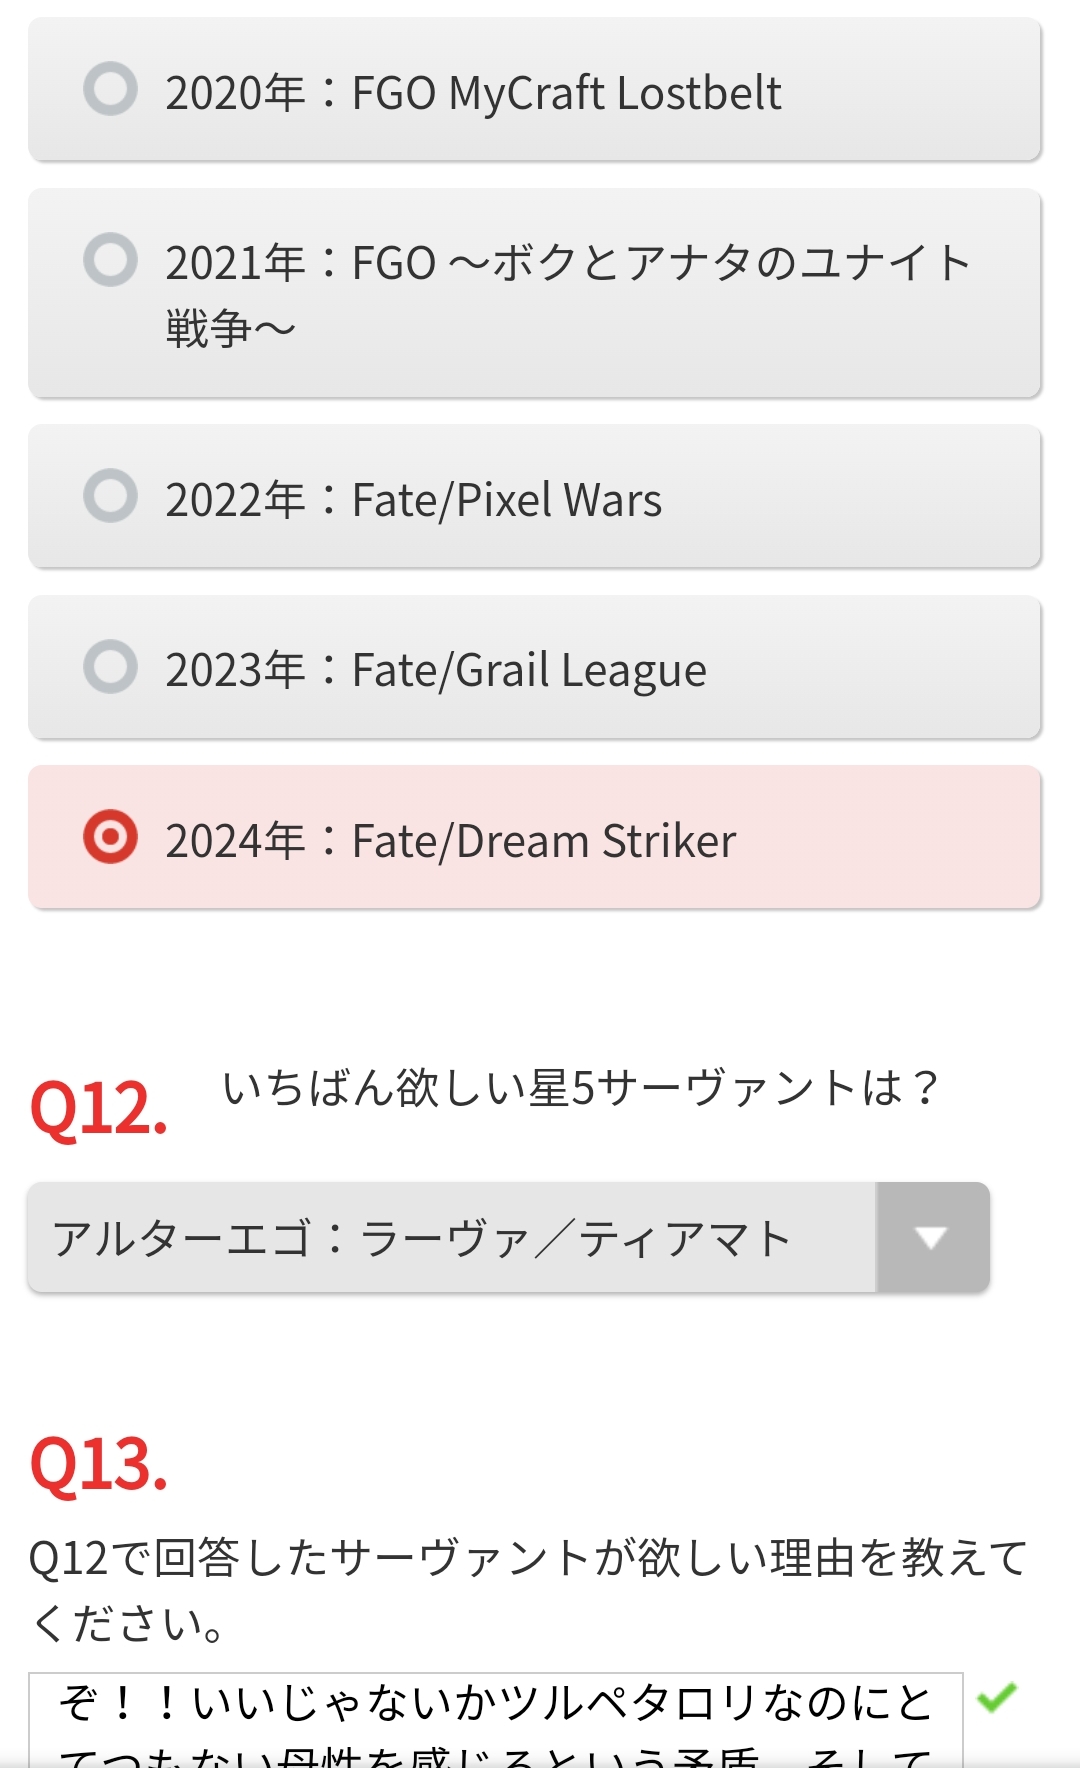Click the 'FGO MyCraft Lostbelt' option text
The image size is (1080, 1768).
pyautogui.click(x=566, y=93)
